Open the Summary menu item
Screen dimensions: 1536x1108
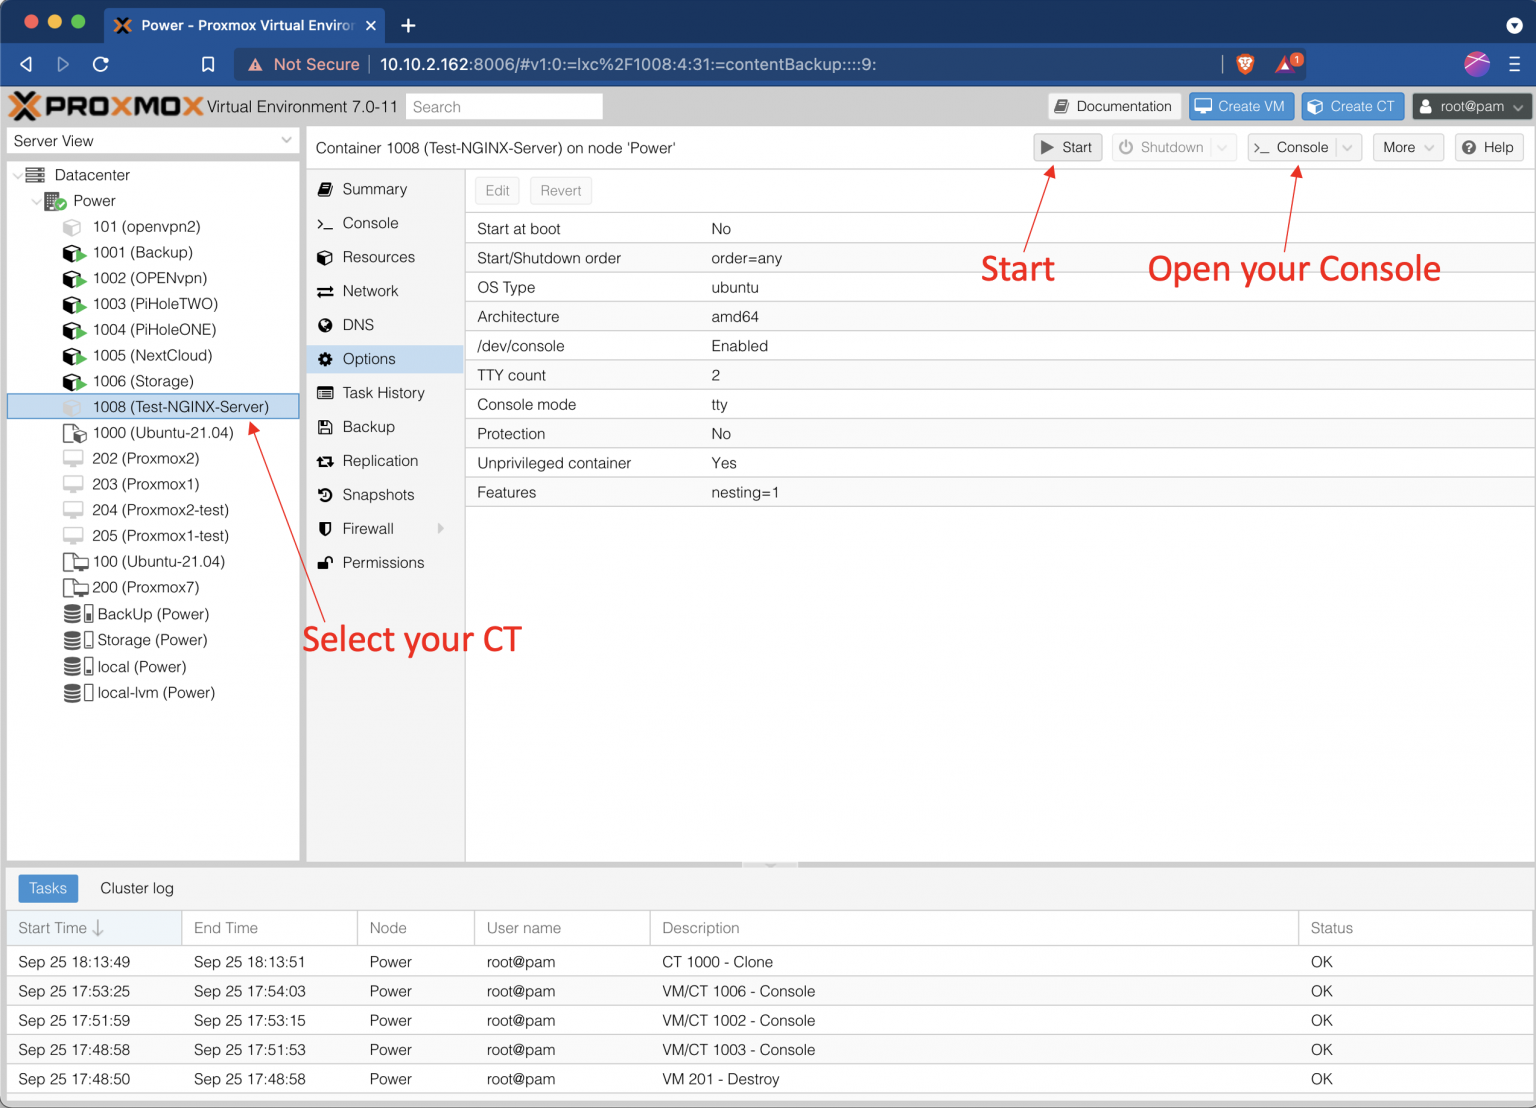click(x=374, y=189)
